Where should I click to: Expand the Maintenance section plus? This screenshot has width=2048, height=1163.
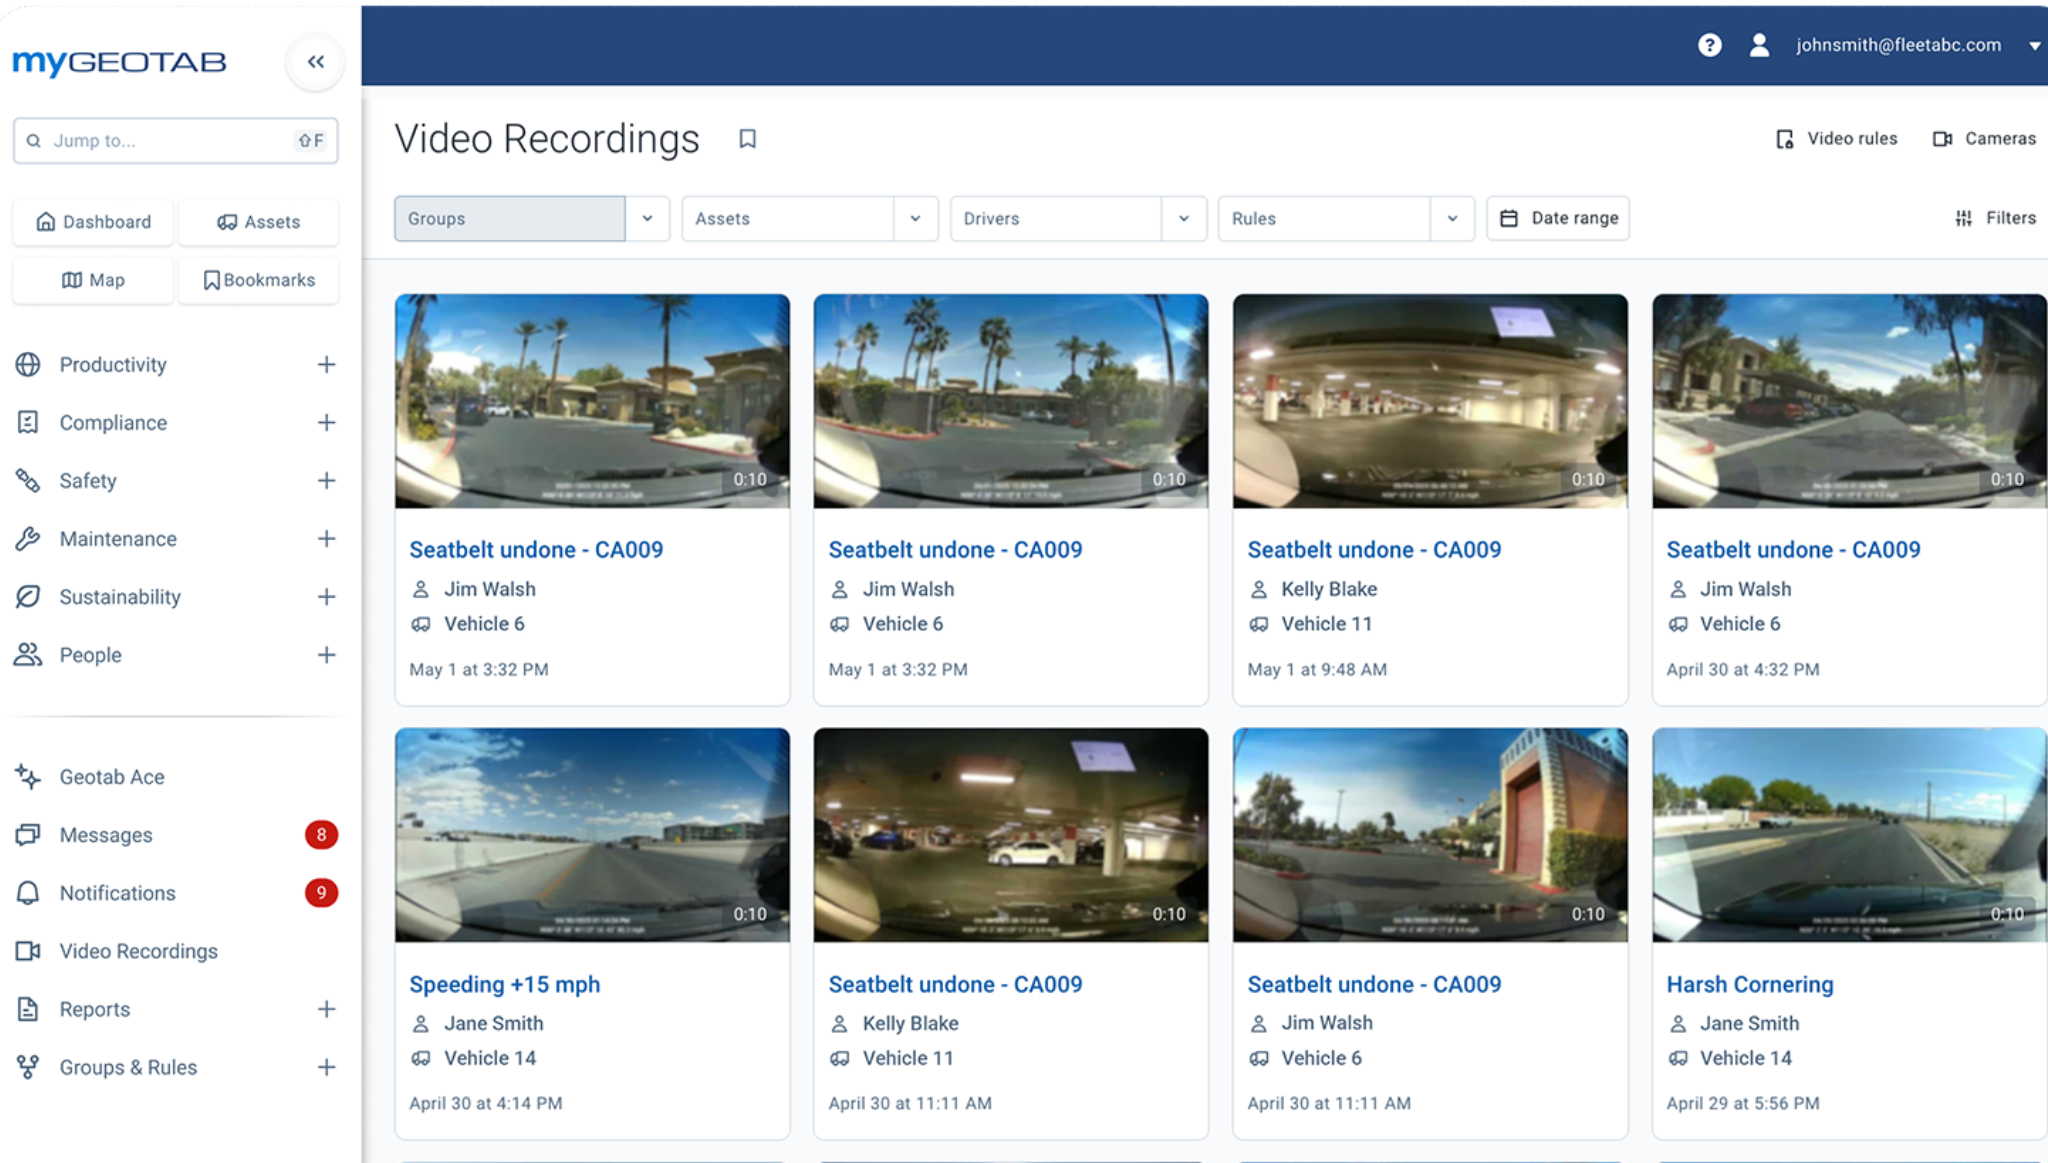coord(326,539)
